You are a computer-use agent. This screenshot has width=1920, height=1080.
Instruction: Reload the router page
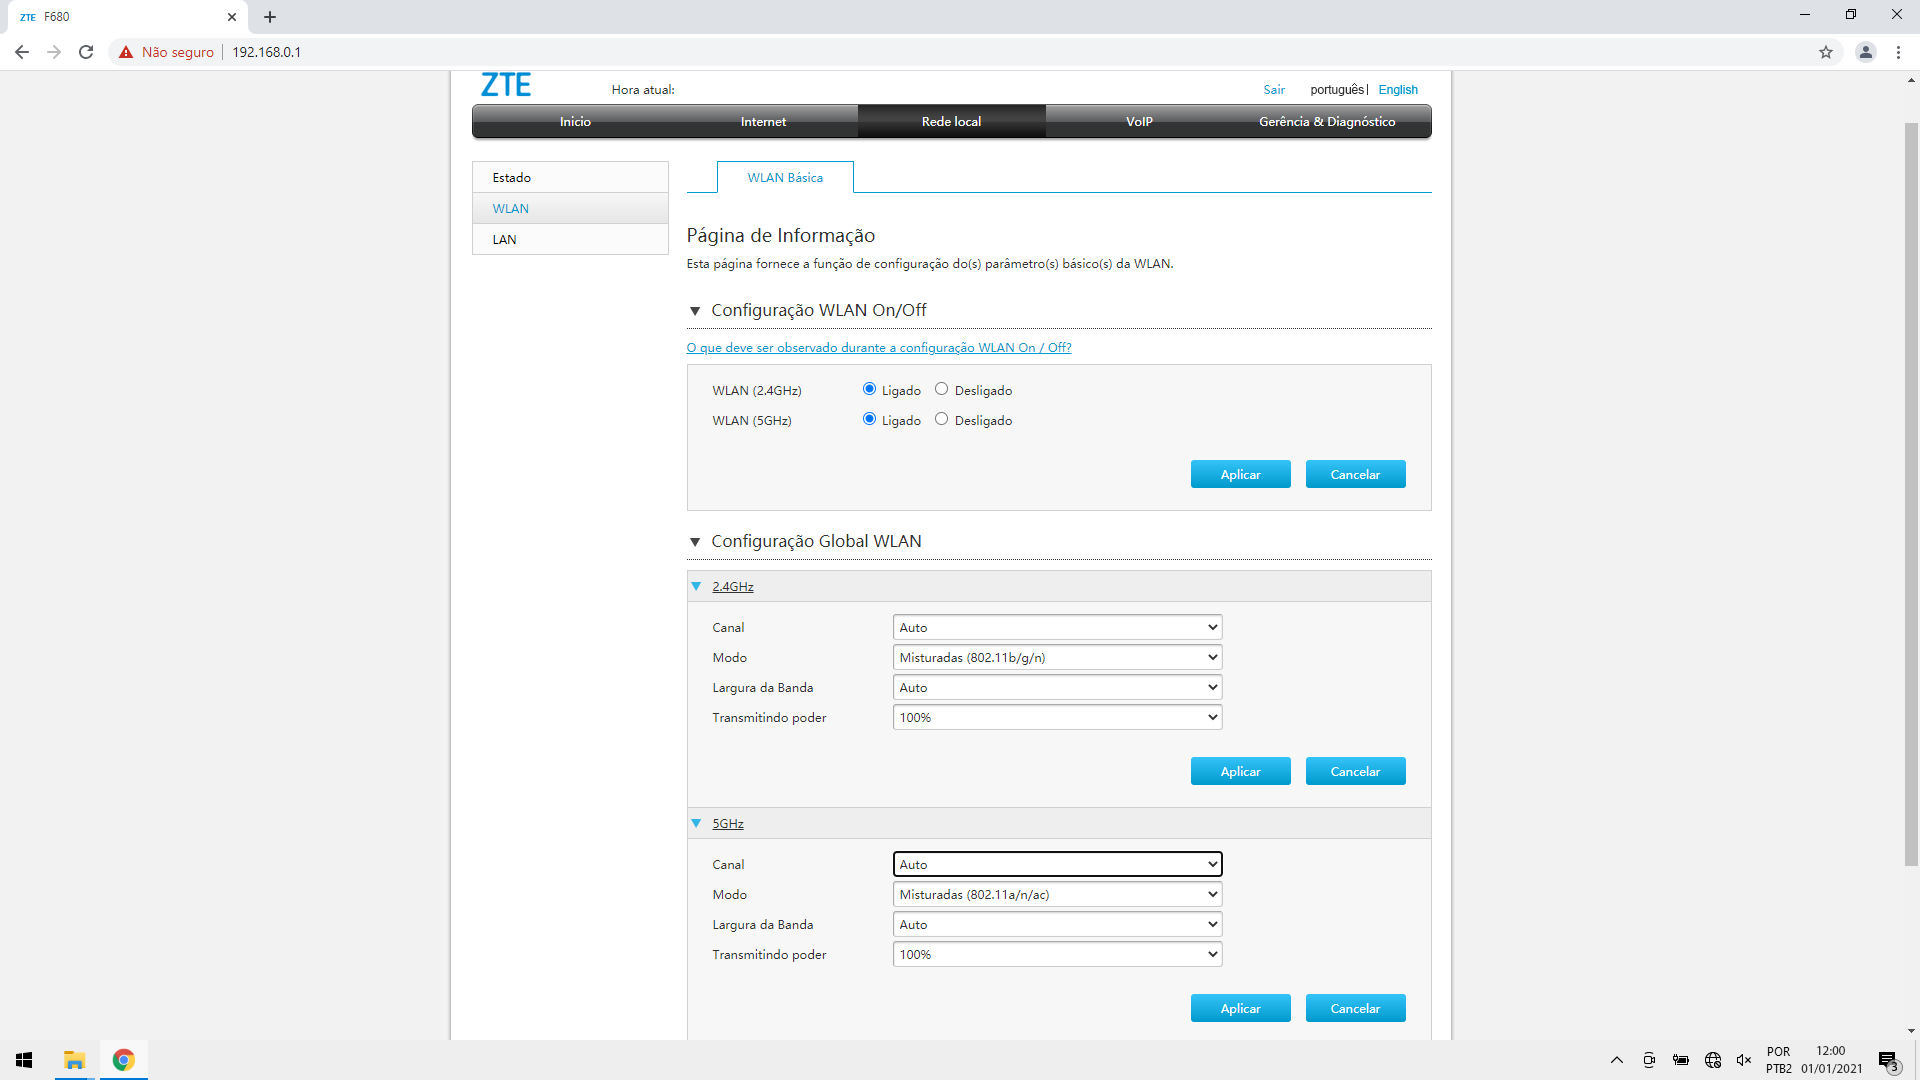86,52
